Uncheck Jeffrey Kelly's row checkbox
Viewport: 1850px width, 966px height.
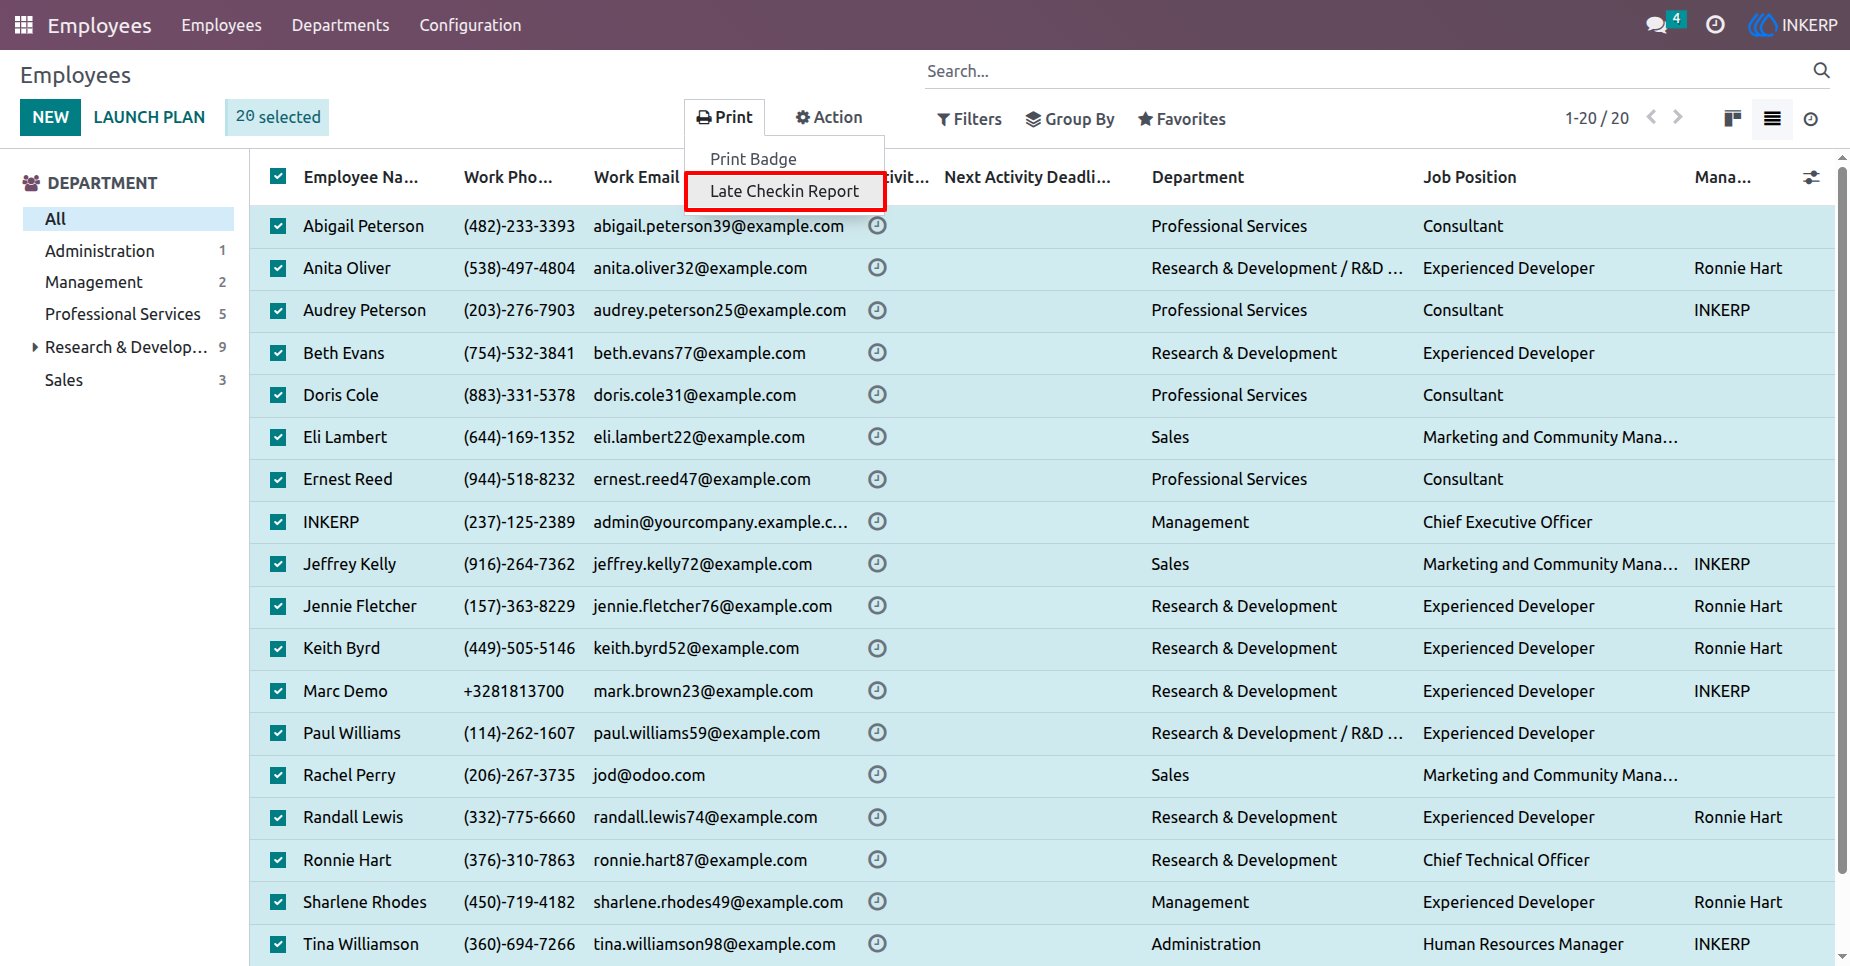pyautogui.click(x=278, y=564)
